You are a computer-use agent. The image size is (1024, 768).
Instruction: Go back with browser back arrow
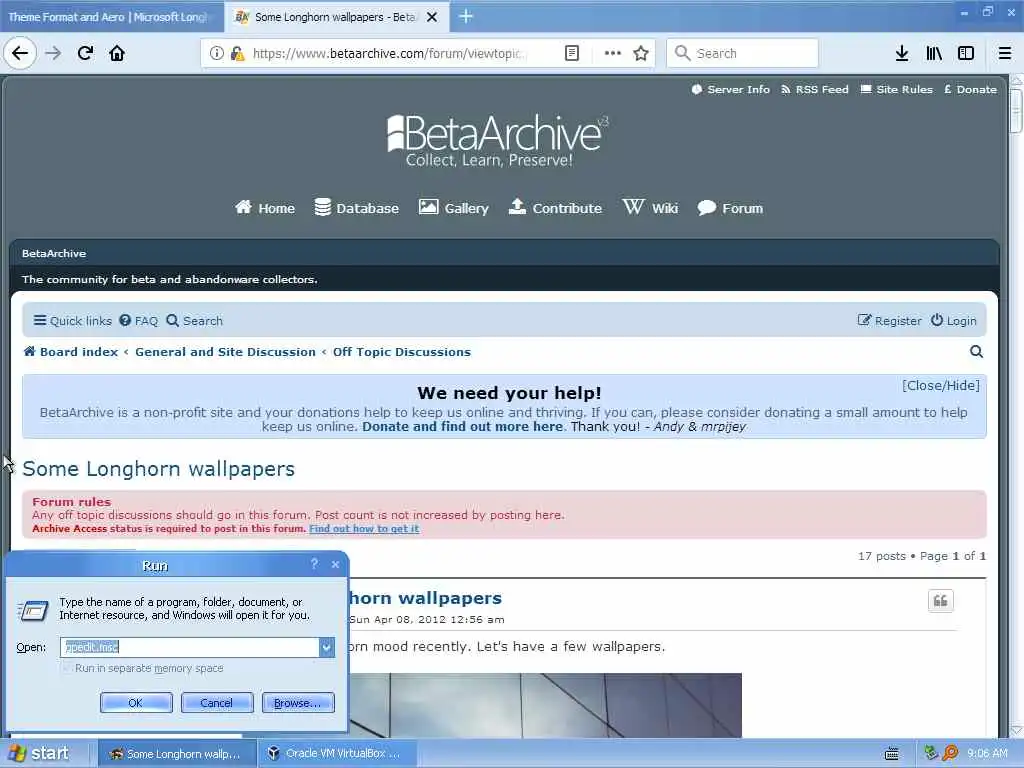click(x=20, y=54)
